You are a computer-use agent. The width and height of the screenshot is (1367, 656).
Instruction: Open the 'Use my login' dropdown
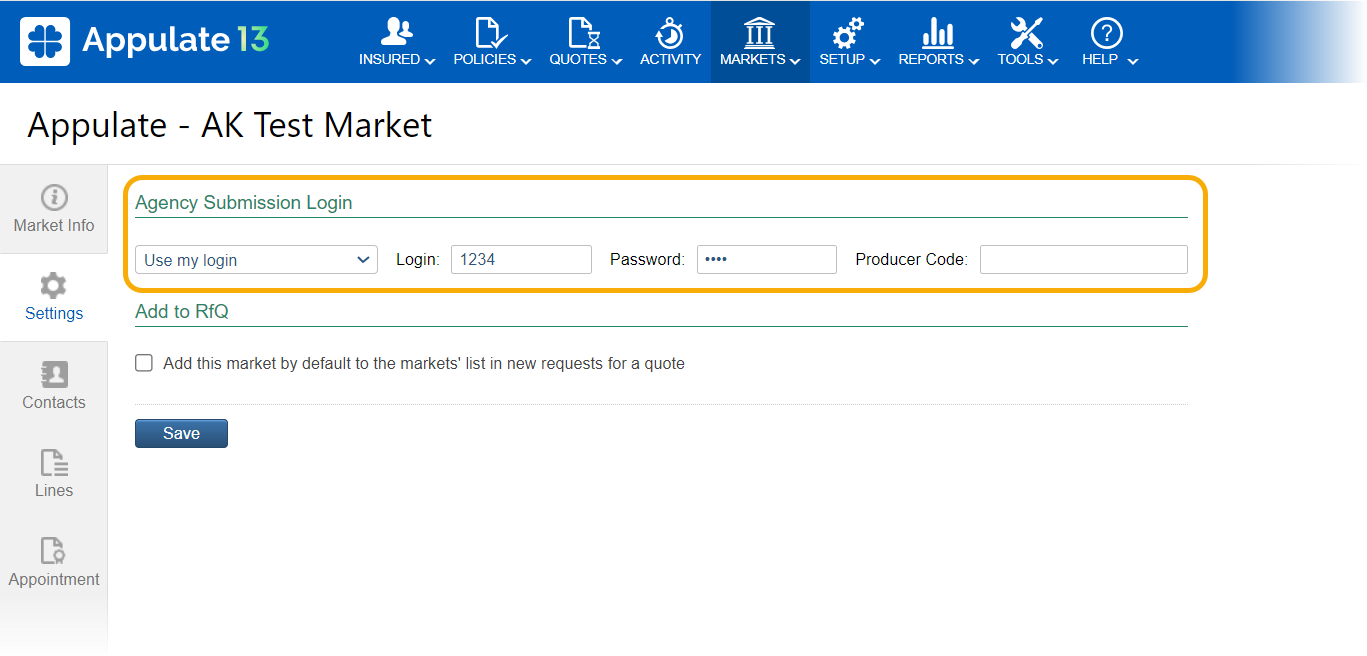click(x=256, y=260)
